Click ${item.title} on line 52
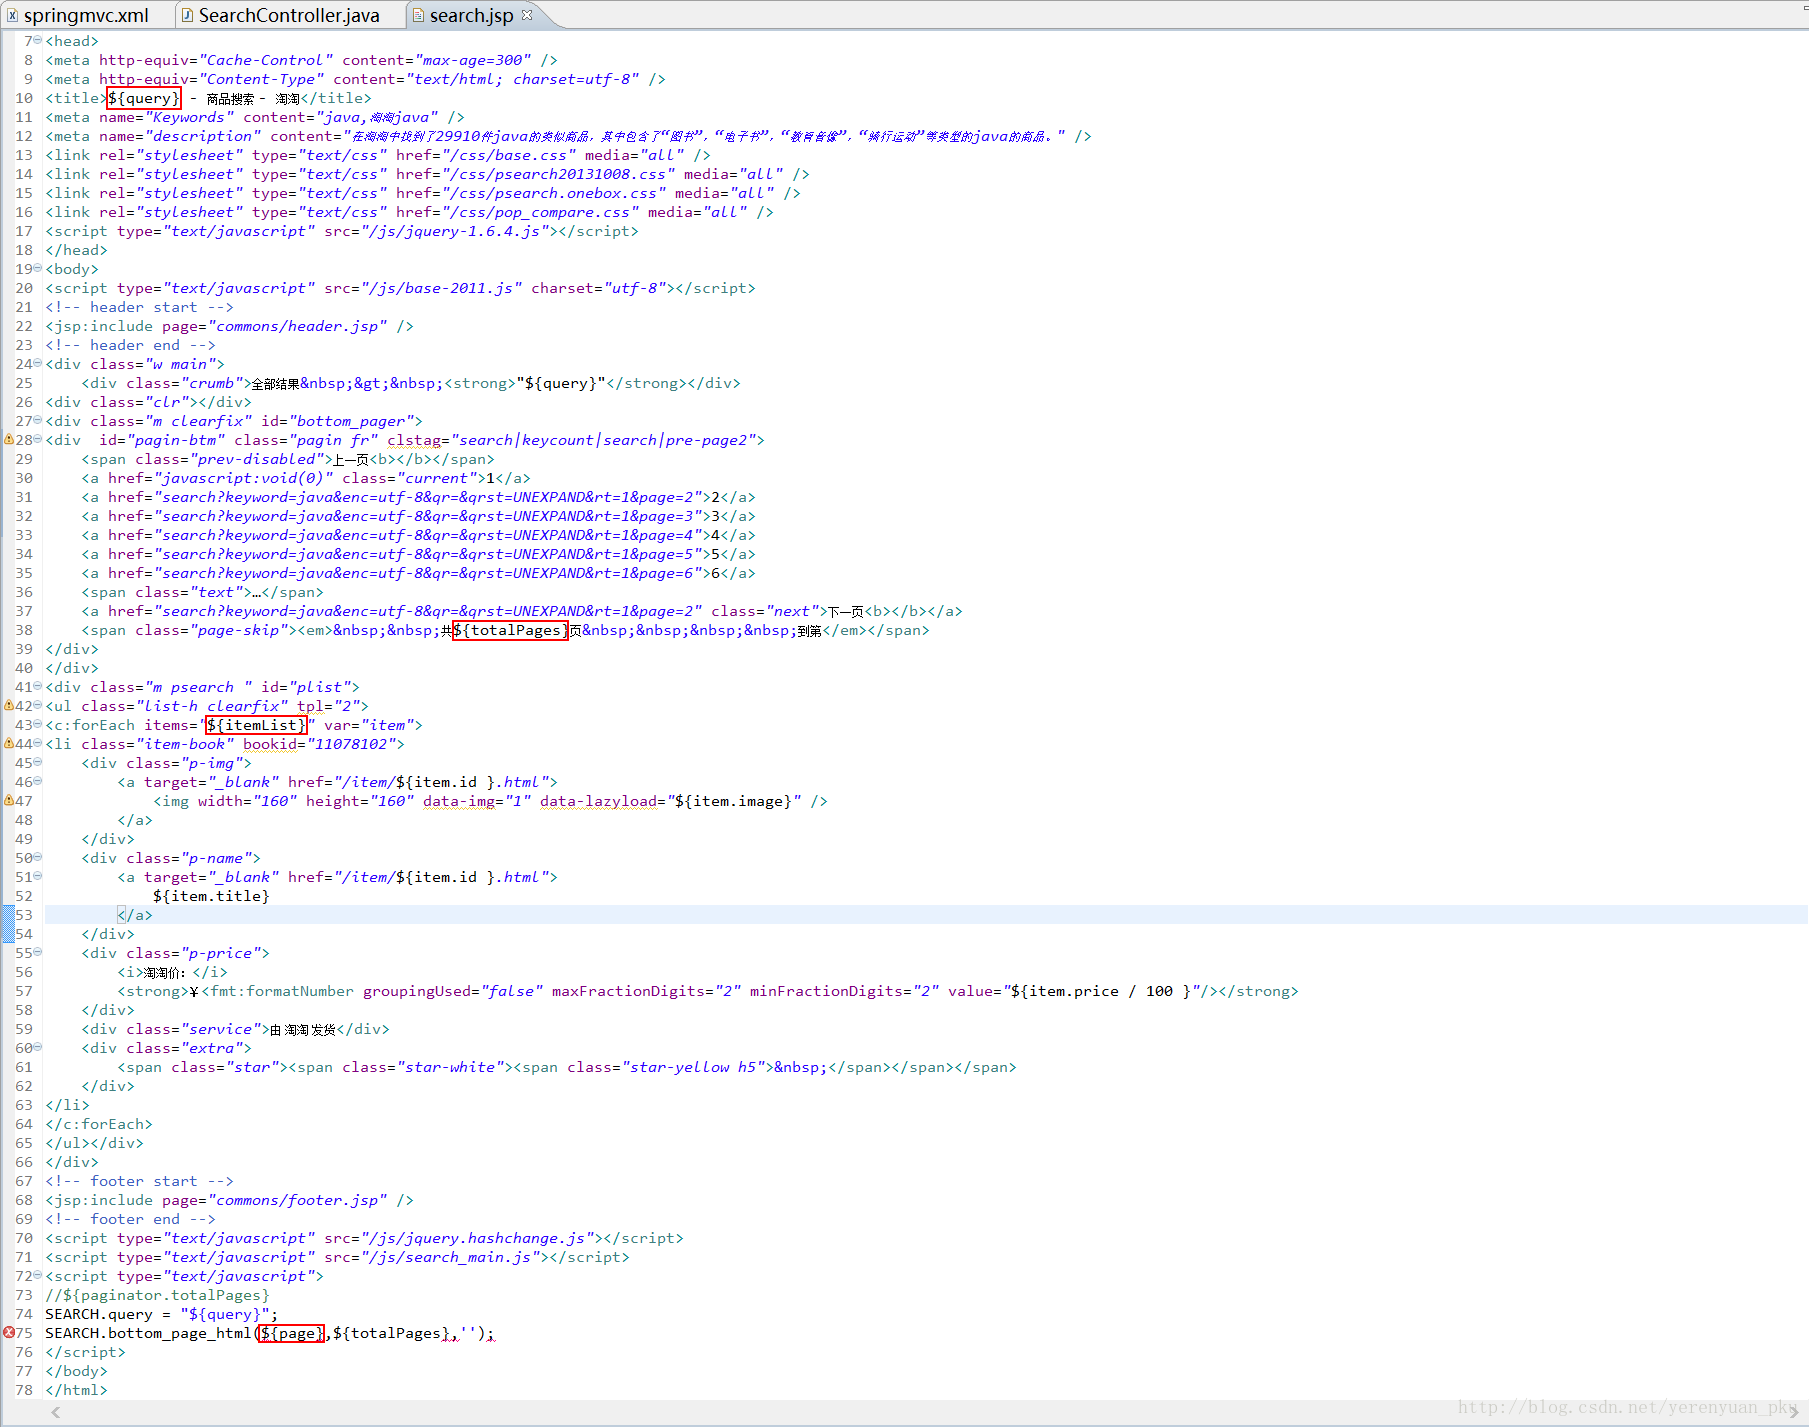This screenshot has width=1809, height=1427. (x=211, y=896)
